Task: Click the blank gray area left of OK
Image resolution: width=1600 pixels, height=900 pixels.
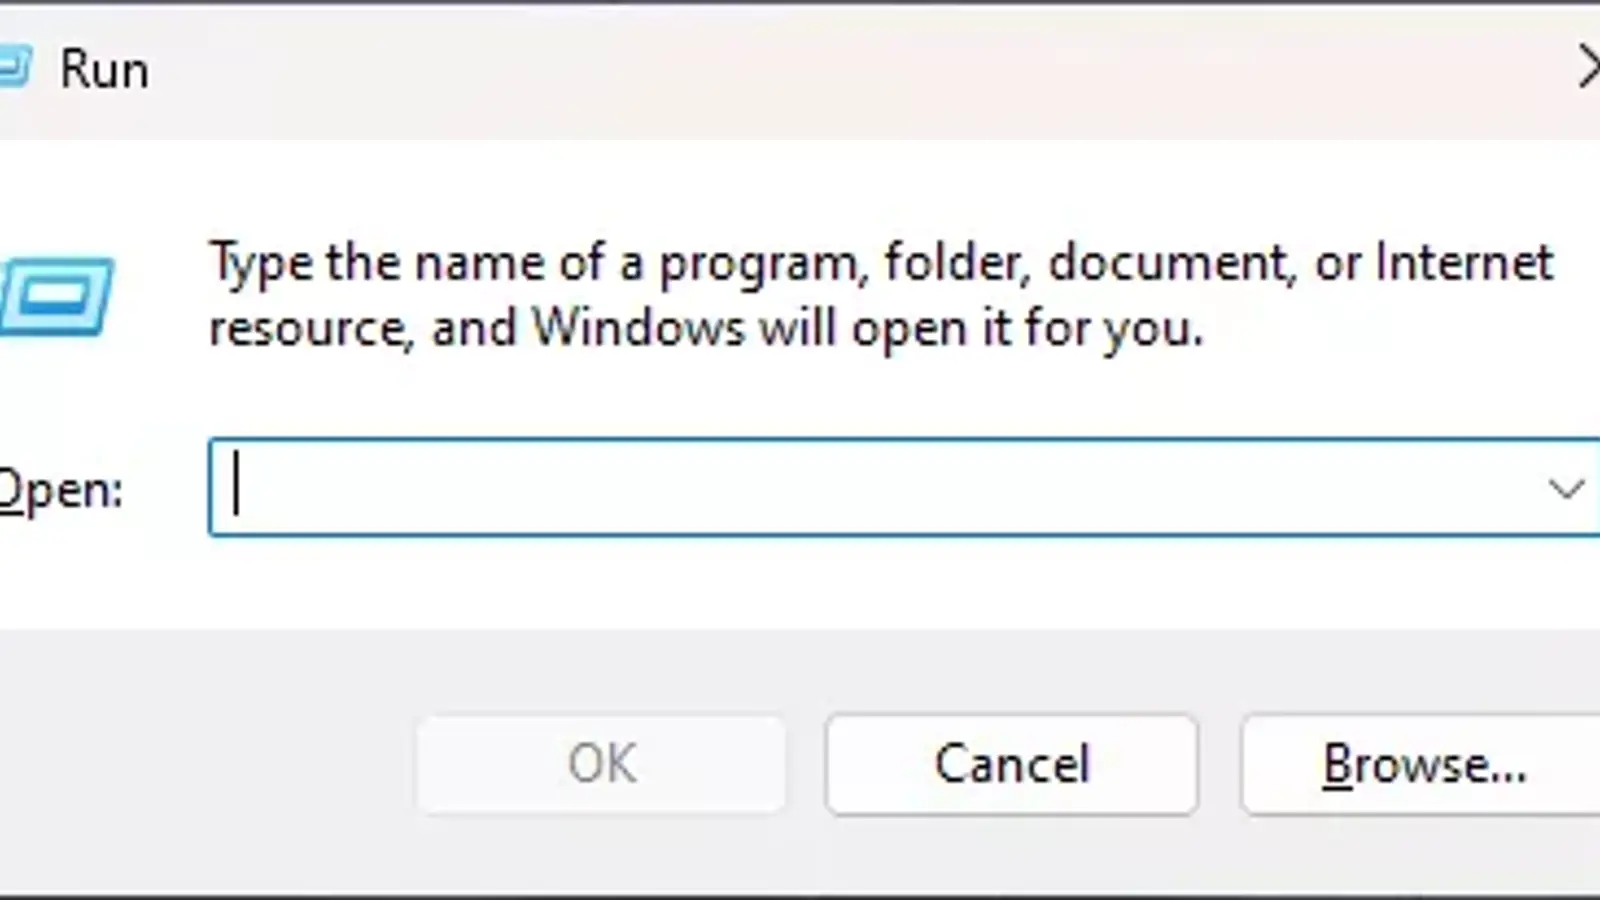Action: [x=200, y=765]
